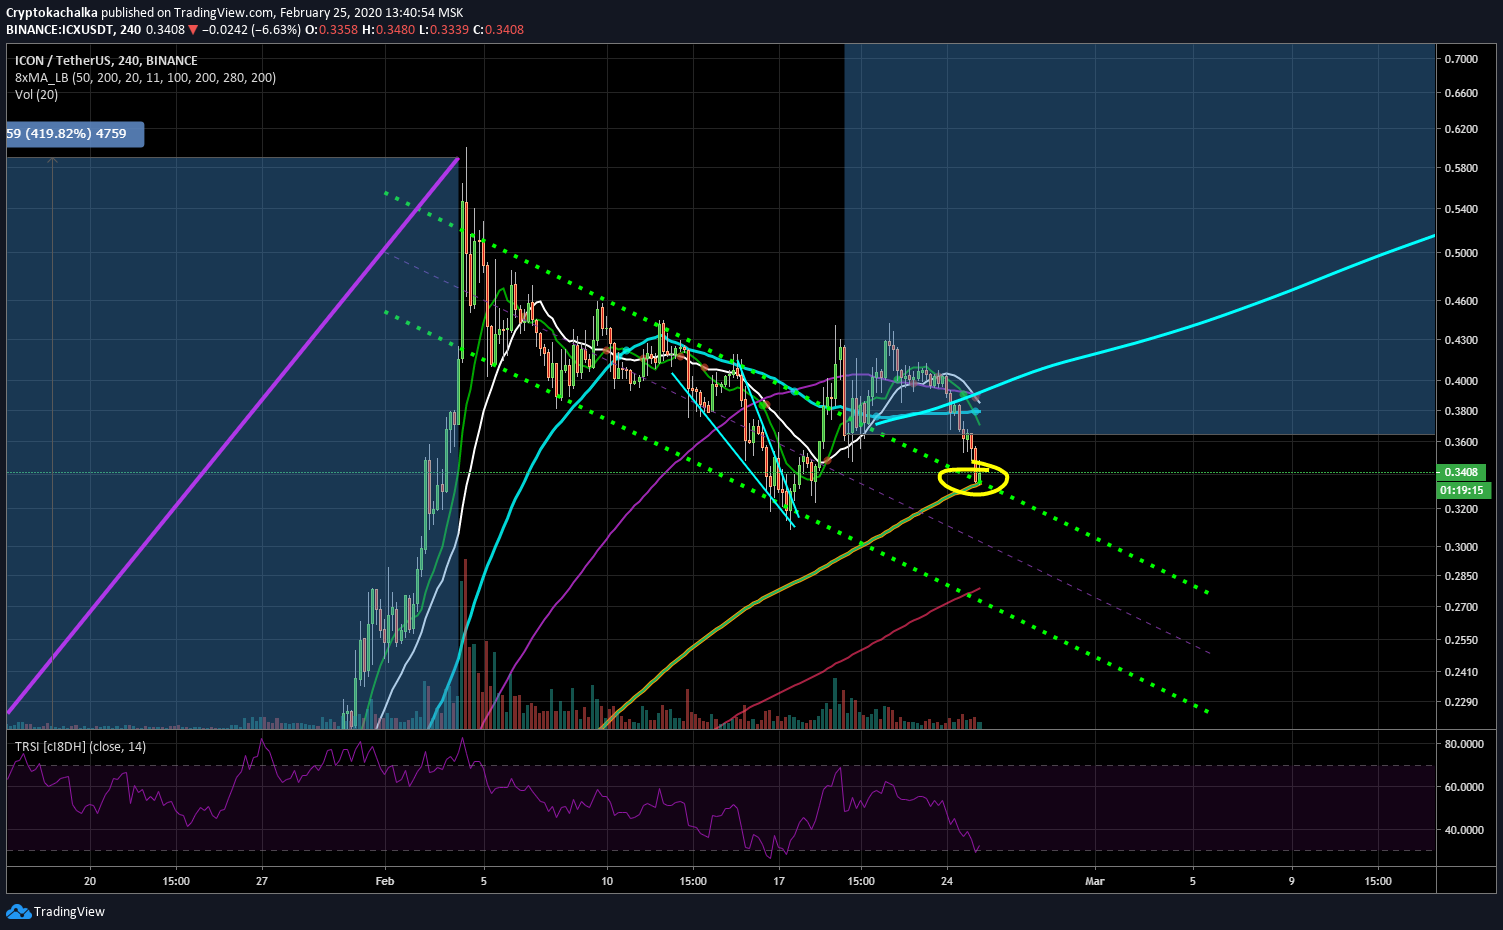Click the 20 date label on time axis
The height and width of the screenshot is (930, 1503).
(90, 881)
